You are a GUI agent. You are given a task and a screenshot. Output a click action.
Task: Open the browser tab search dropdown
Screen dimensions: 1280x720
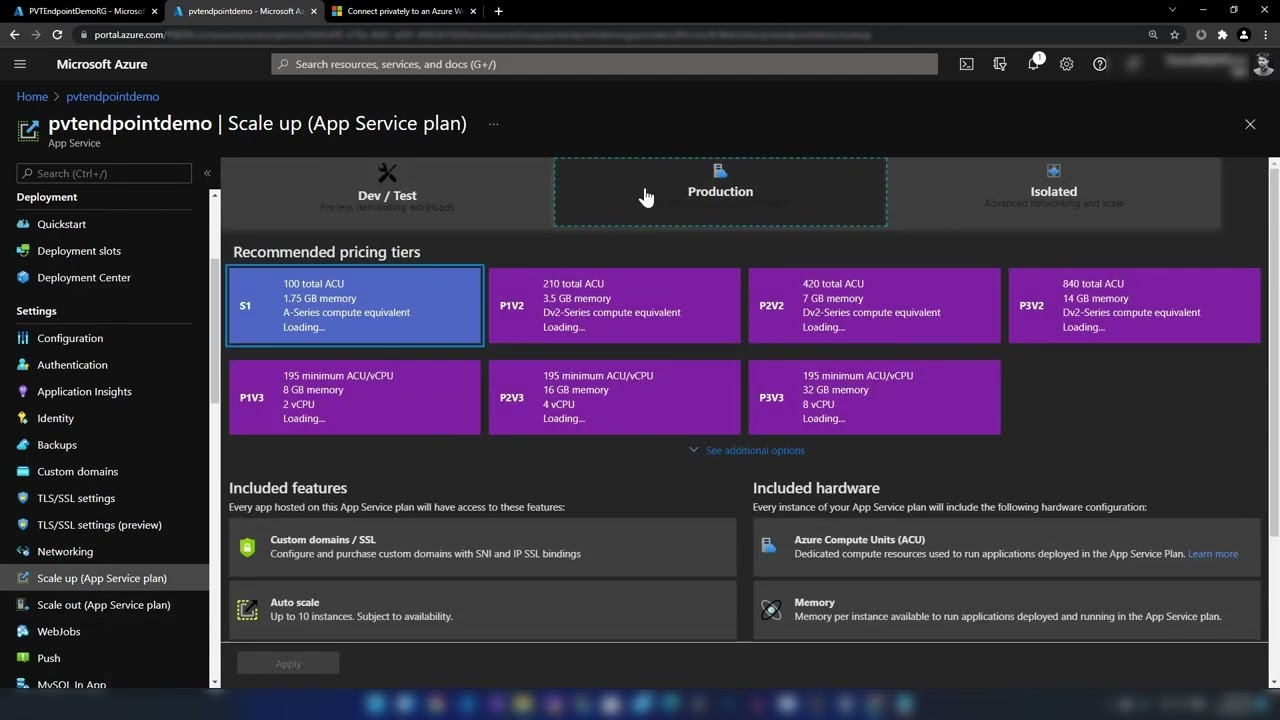[x=1173, y=10]
